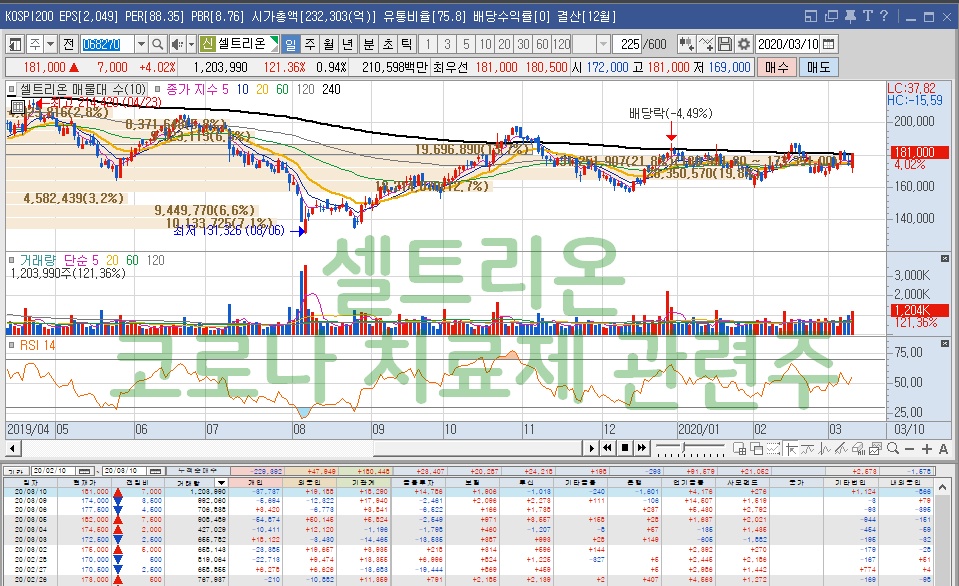Viewport: 959px width, 586px height.
Task: Select the 월 monthly chart period
Action: click(329, 44)
